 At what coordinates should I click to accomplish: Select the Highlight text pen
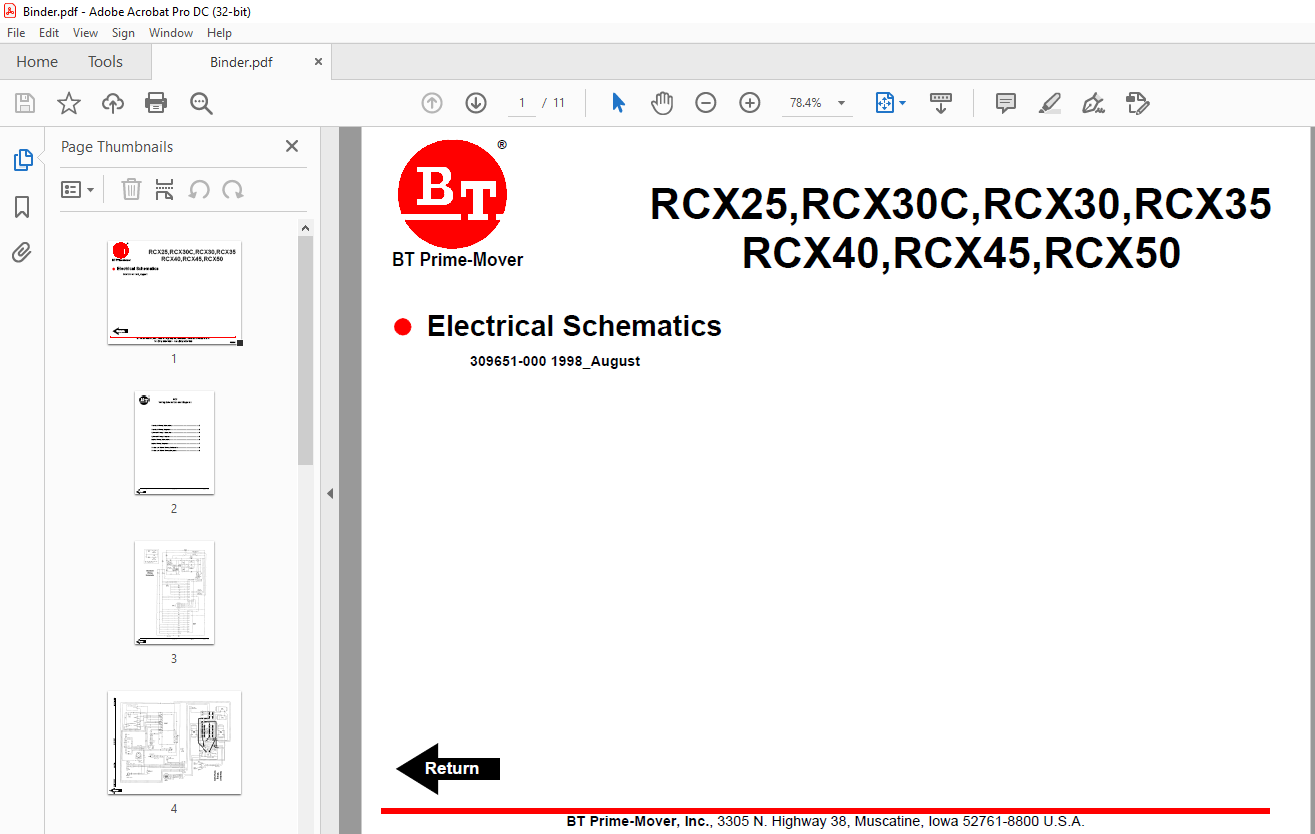(x=1049, y=103)
